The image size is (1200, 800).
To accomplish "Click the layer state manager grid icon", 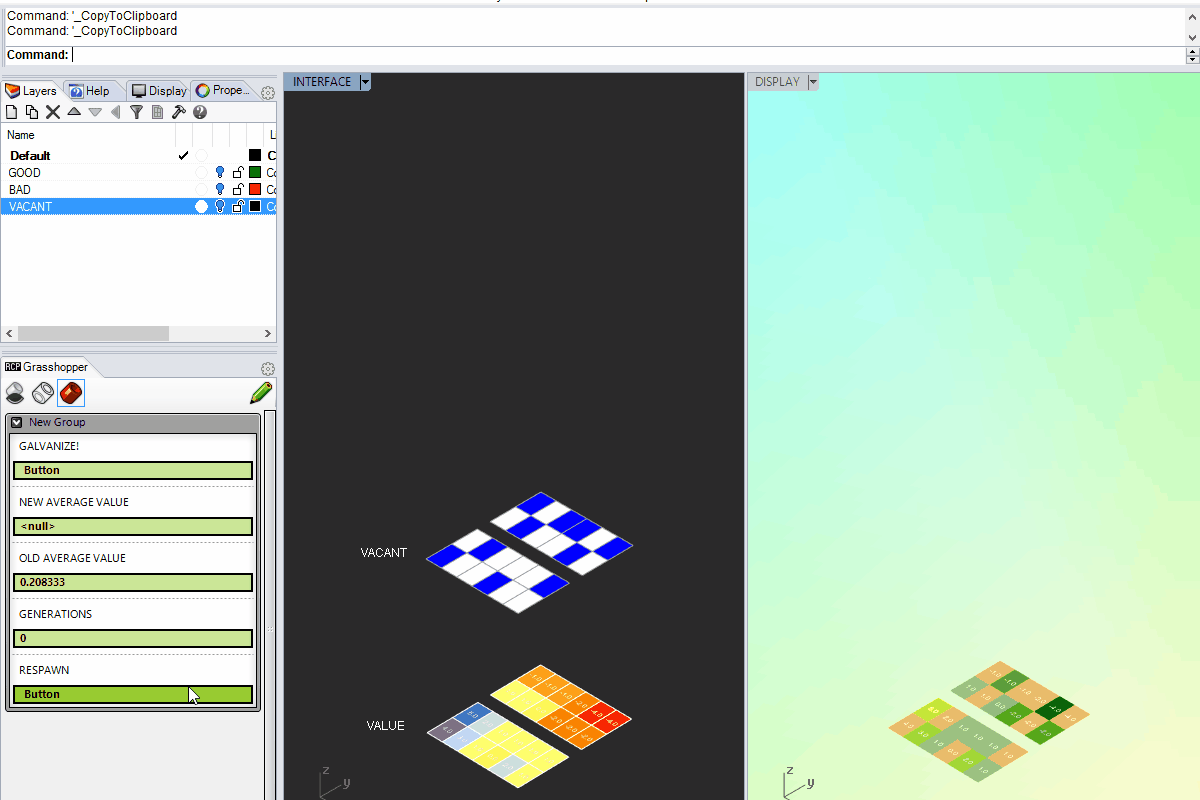I will tap(157, 112).
